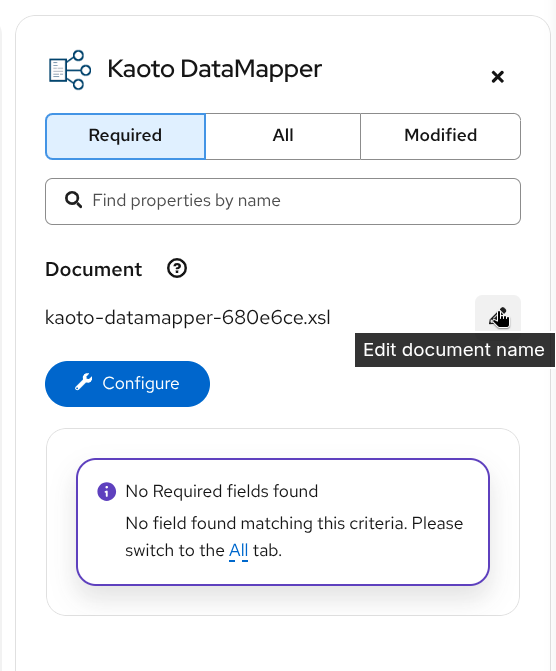Image resolution: width=556 pixels, height=671 pixels.
Task: Open the Modified tab
Action: click(440, 136)
